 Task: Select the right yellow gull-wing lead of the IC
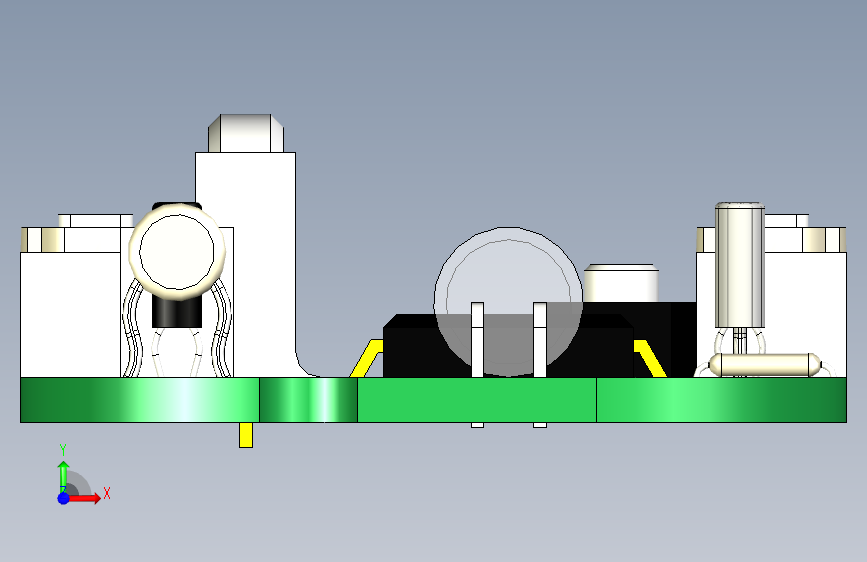[650, 358]
